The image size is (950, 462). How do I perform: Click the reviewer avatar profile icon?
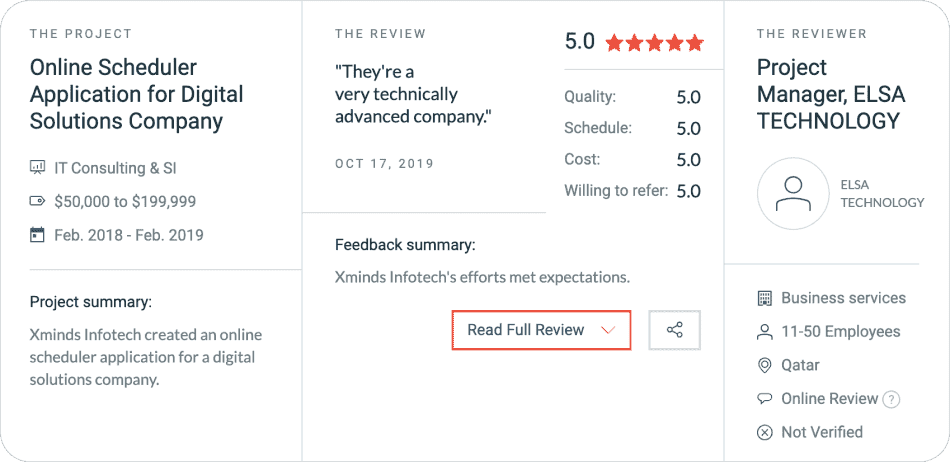point(793,194)
